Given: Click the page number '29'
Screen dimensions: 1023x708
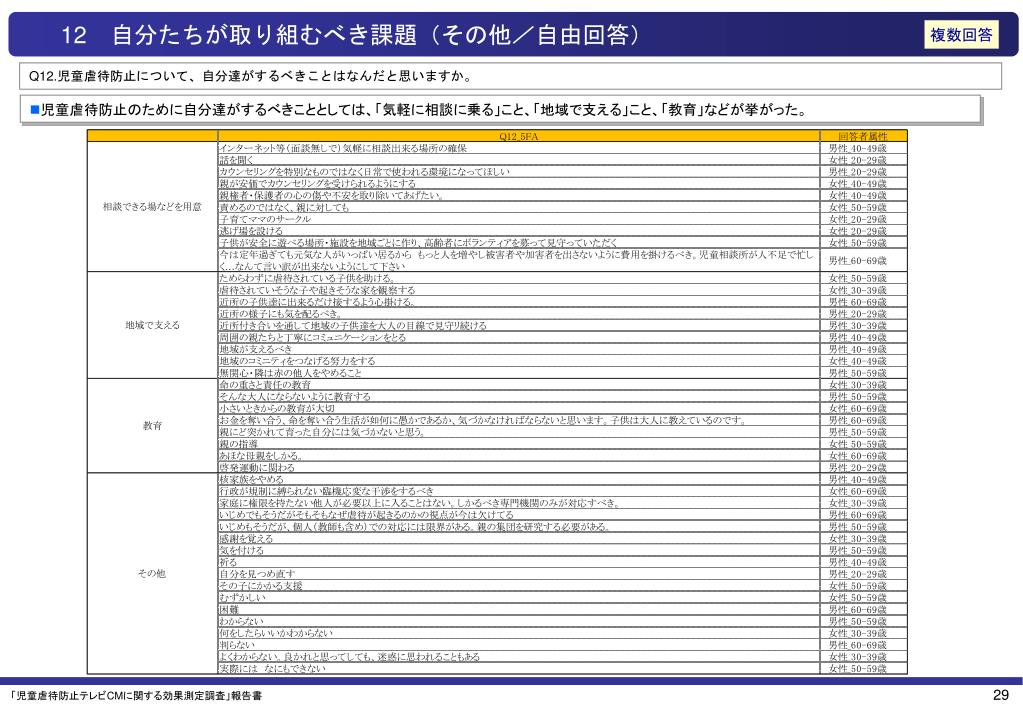Looking at the screenshot, I should click(x=1001, y=695).
